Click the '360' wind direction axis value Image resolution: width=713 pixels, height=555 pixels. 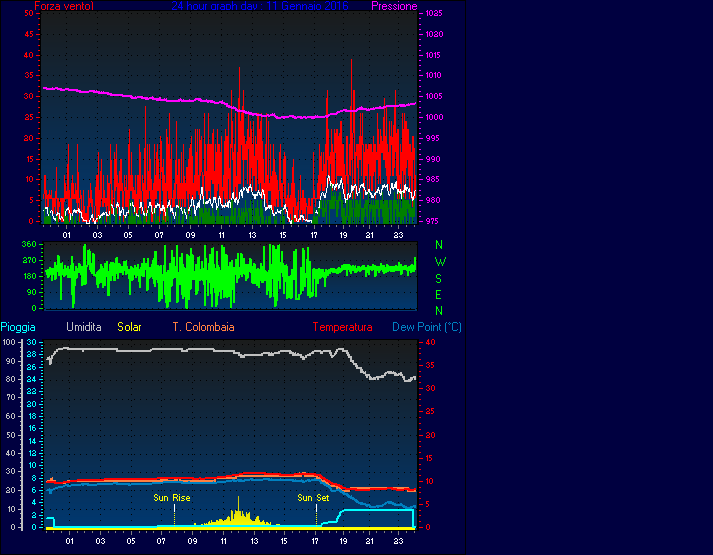(x=29, y=245)
